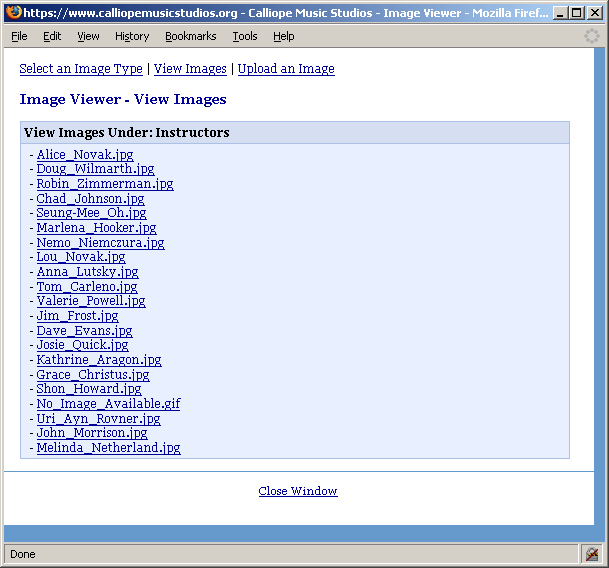The width and height of the screenshot is (609, 568).
Task: Open Lou_Novak.jpg image
Action: click(x=81, y=257)
